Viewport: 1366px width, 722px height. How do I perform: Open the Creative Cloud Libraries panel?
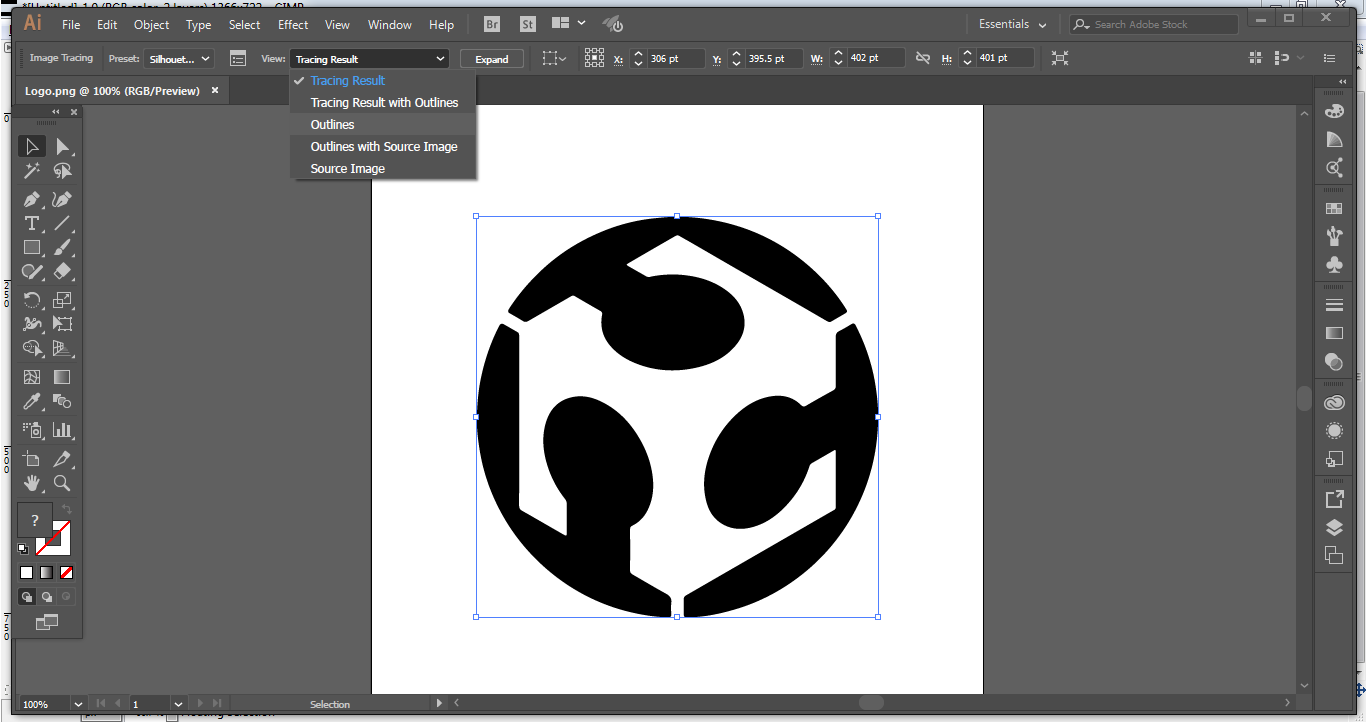pos(1334,403)
